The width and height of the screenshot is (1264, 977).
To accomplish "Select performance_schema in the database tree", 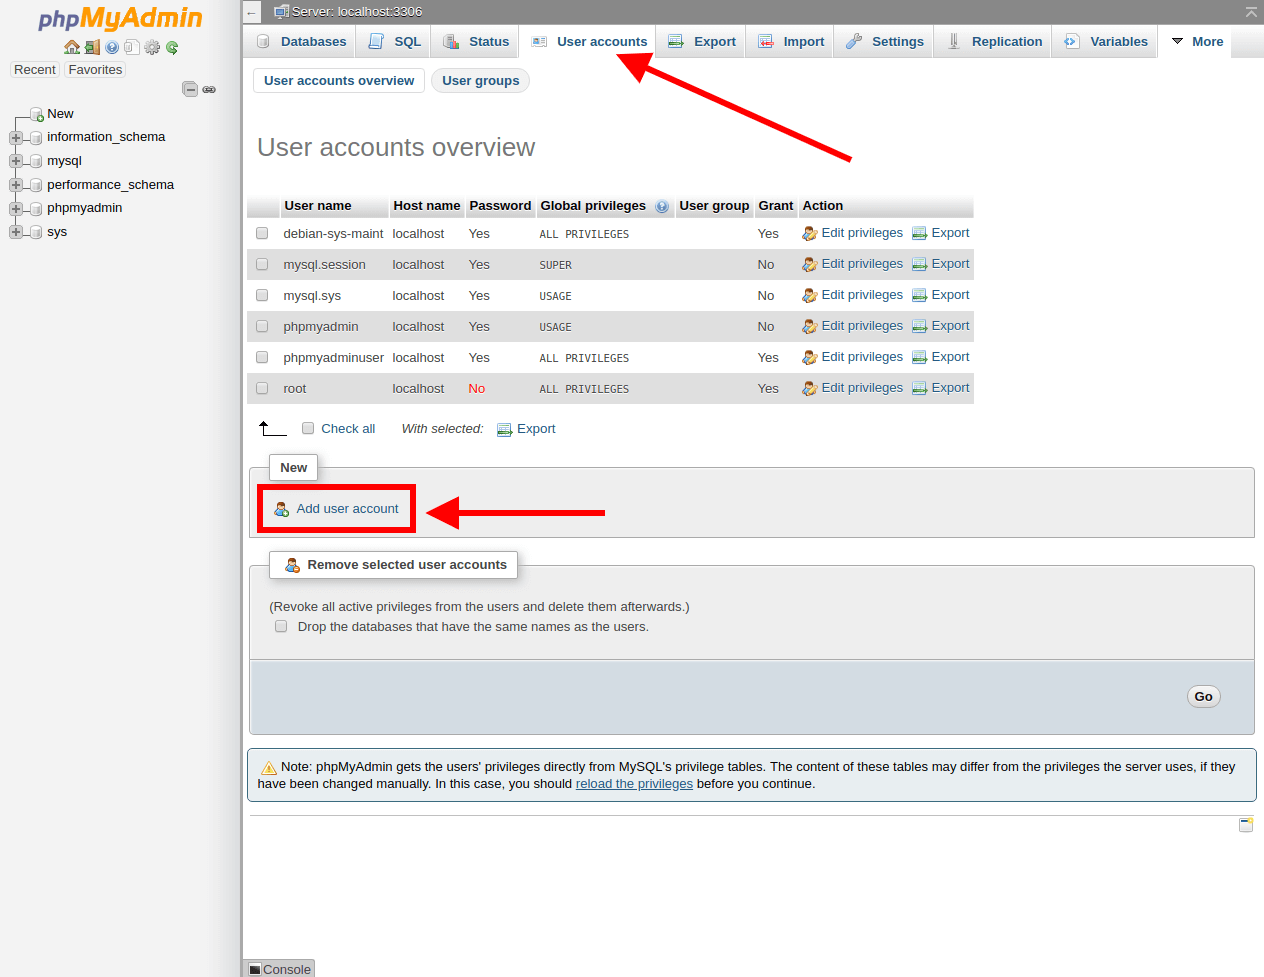I will pos(110,185).
